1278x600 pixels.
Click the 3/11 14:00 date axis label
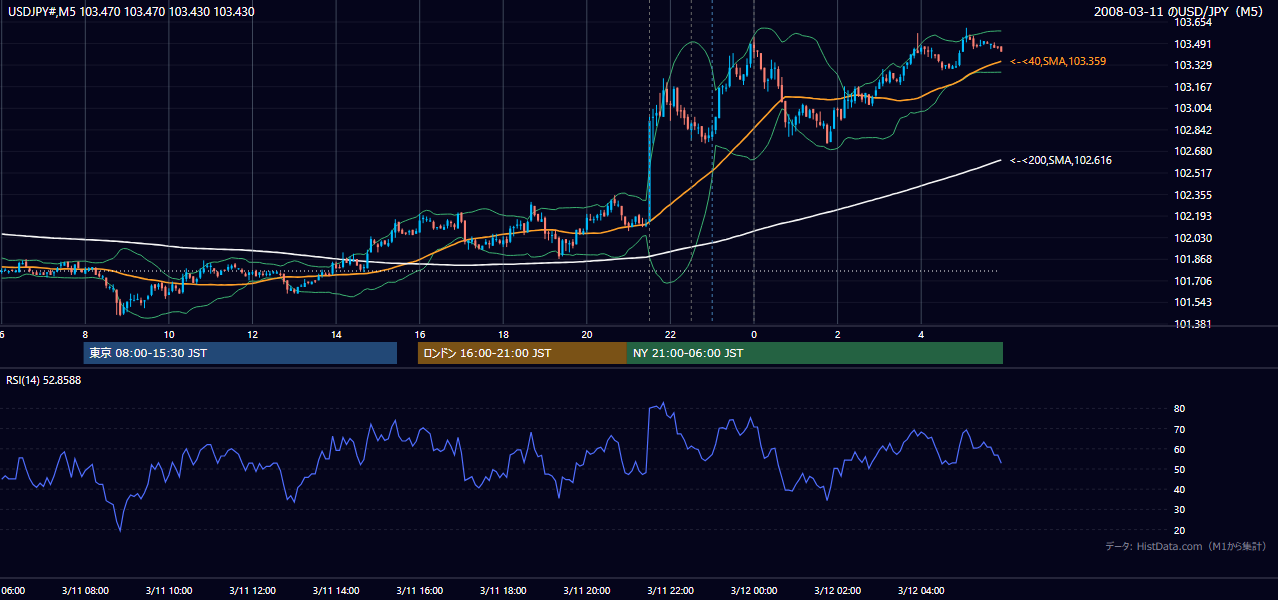(x=336, y=591)
